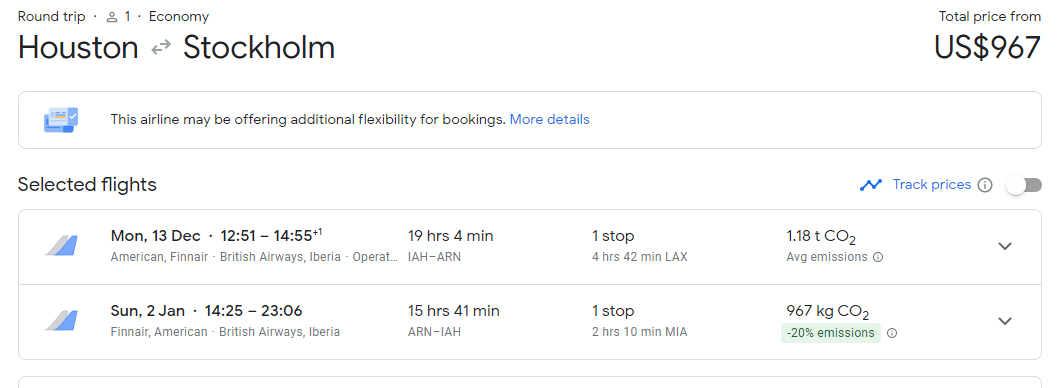Expand the Mon, 13 Dec flight details
Image resolution: width=1062 pixels, height=388 pixels.
[1005, 246]
